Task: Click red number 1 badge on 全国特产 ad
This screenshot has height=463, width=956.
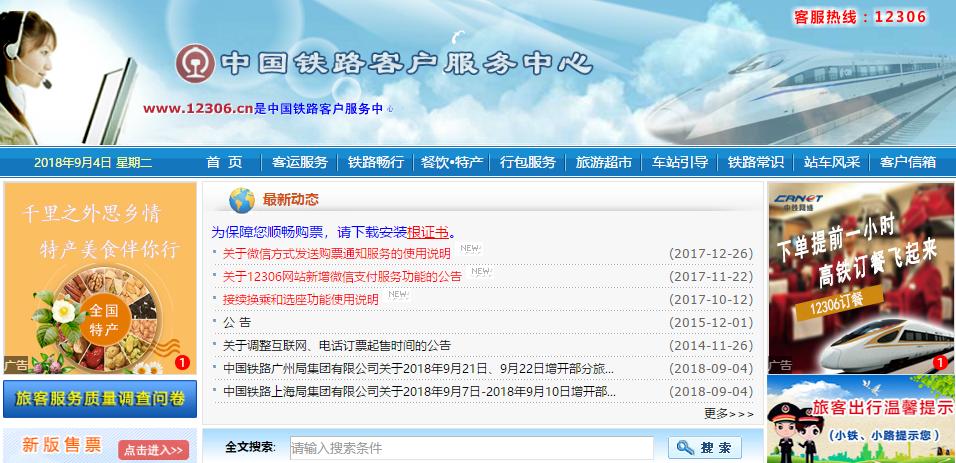Action: pos(182,363)
